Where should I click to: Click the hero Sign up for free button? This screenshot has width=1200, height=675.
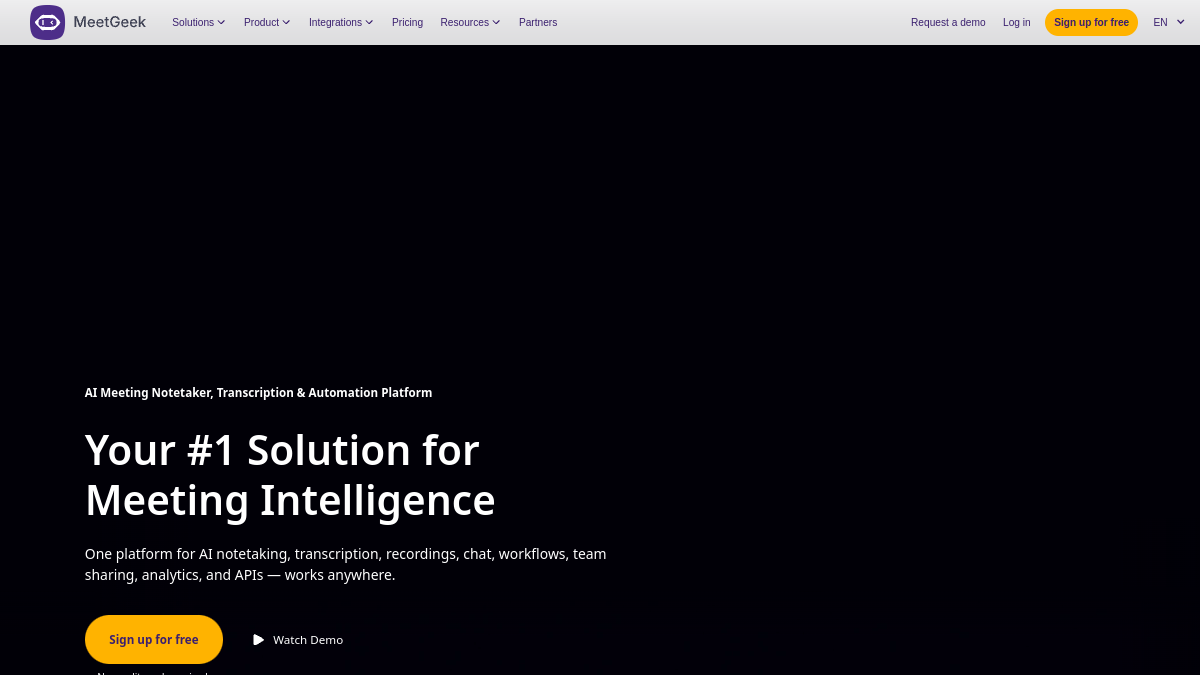pos(154,640)
